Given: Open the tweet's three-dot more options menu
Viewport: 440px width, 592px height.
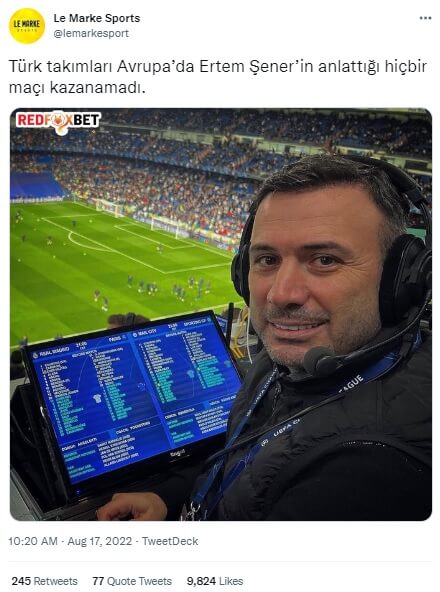Looking at the screenshot, I should (x=425, y=18).
